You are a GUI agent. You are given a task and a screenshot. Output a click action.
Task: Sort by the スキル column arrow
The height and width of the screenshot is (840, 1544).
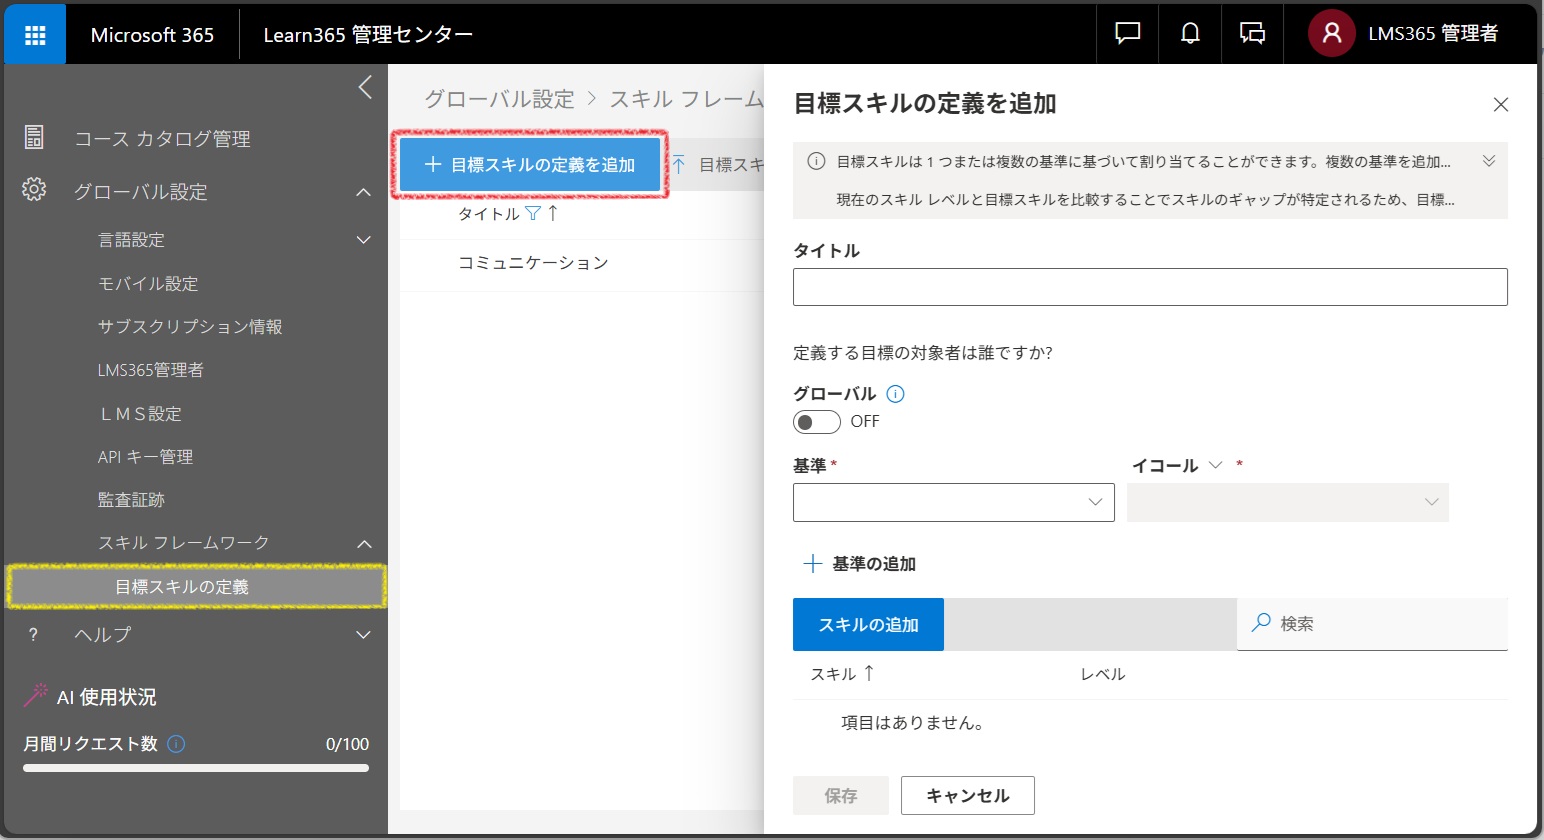tap(869, 673)
